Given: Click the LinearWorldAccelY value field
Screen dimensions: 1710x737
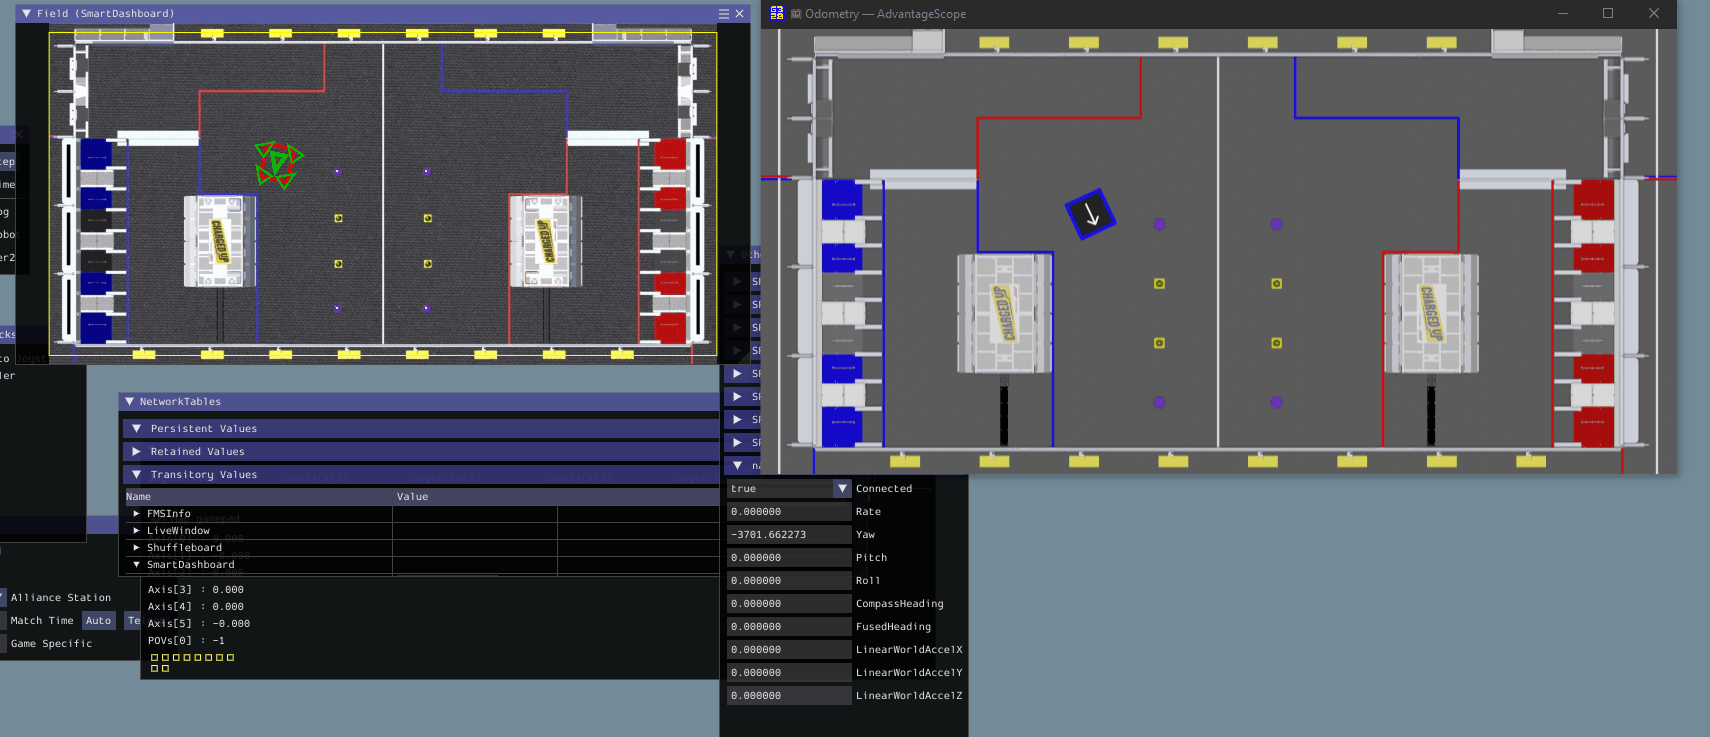Looking at the screenshot, I should point(789,672).
